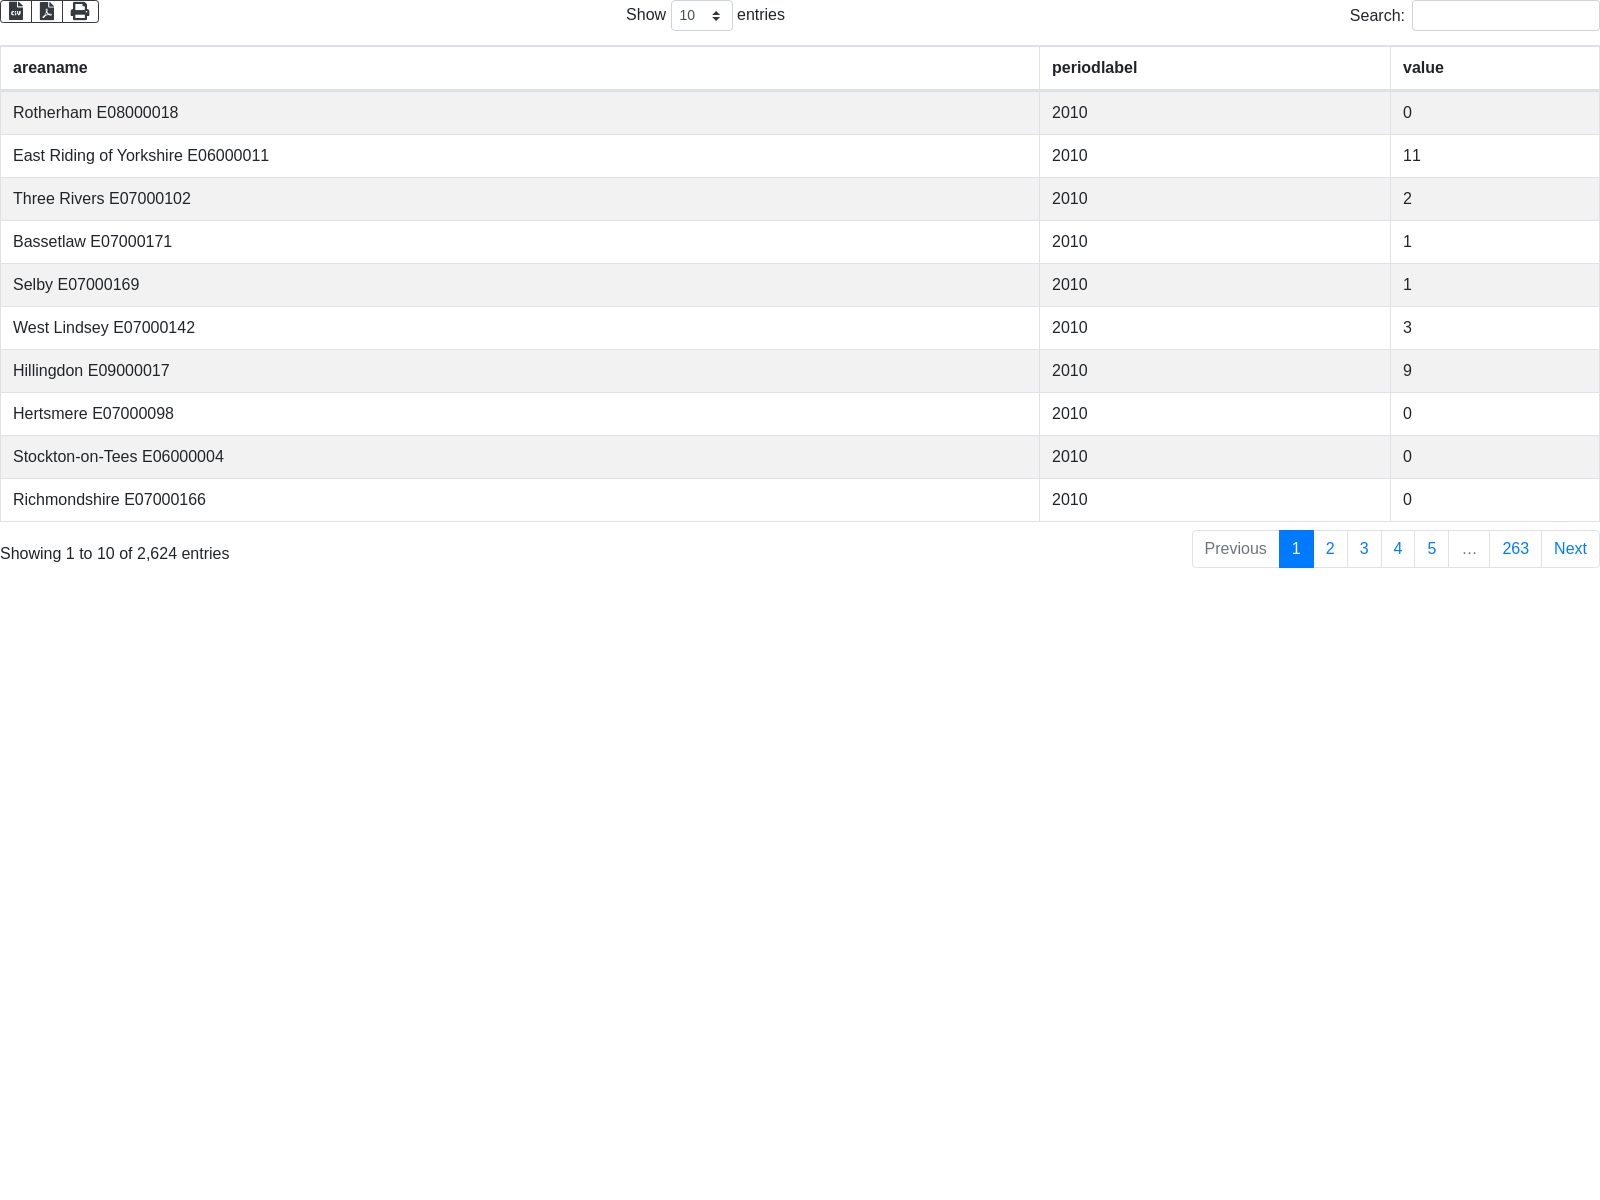Go to page 2 of results
1600x1200 pixels.
tap(1330, 549)
